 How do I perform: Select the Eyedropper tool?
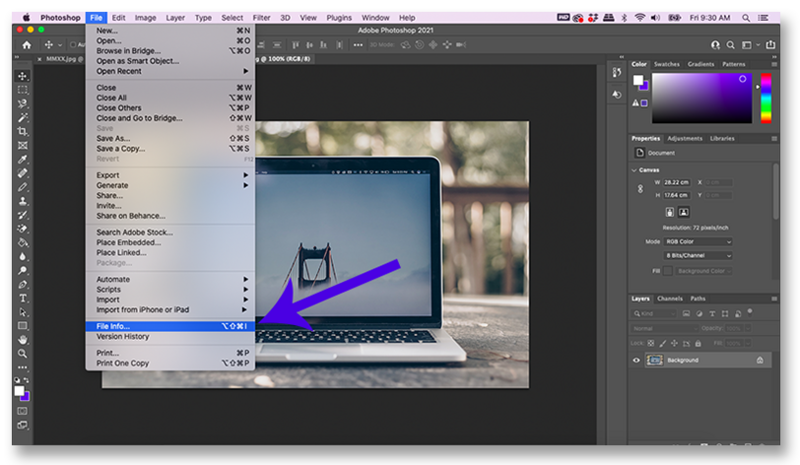[x=23, y=159]
